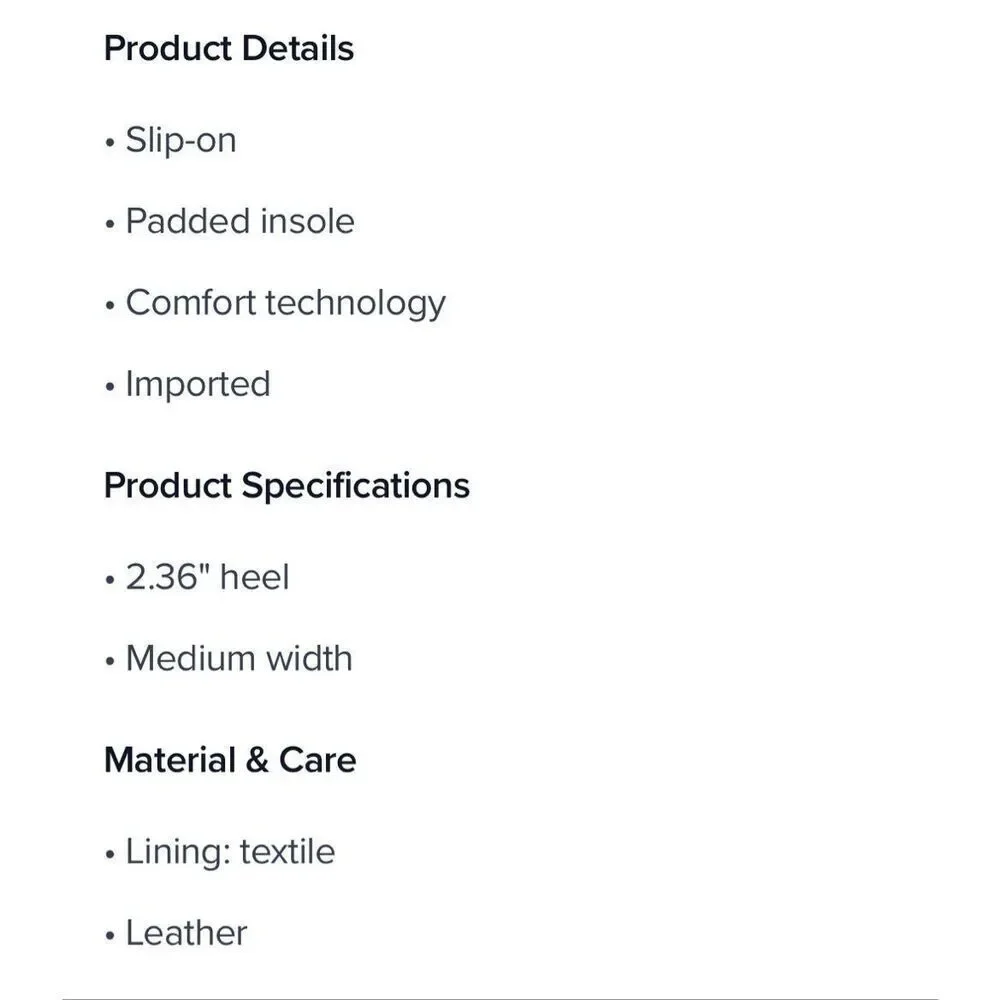Click the bullet point before Medium width
1000x1000 pixels.
click(110, 661)
